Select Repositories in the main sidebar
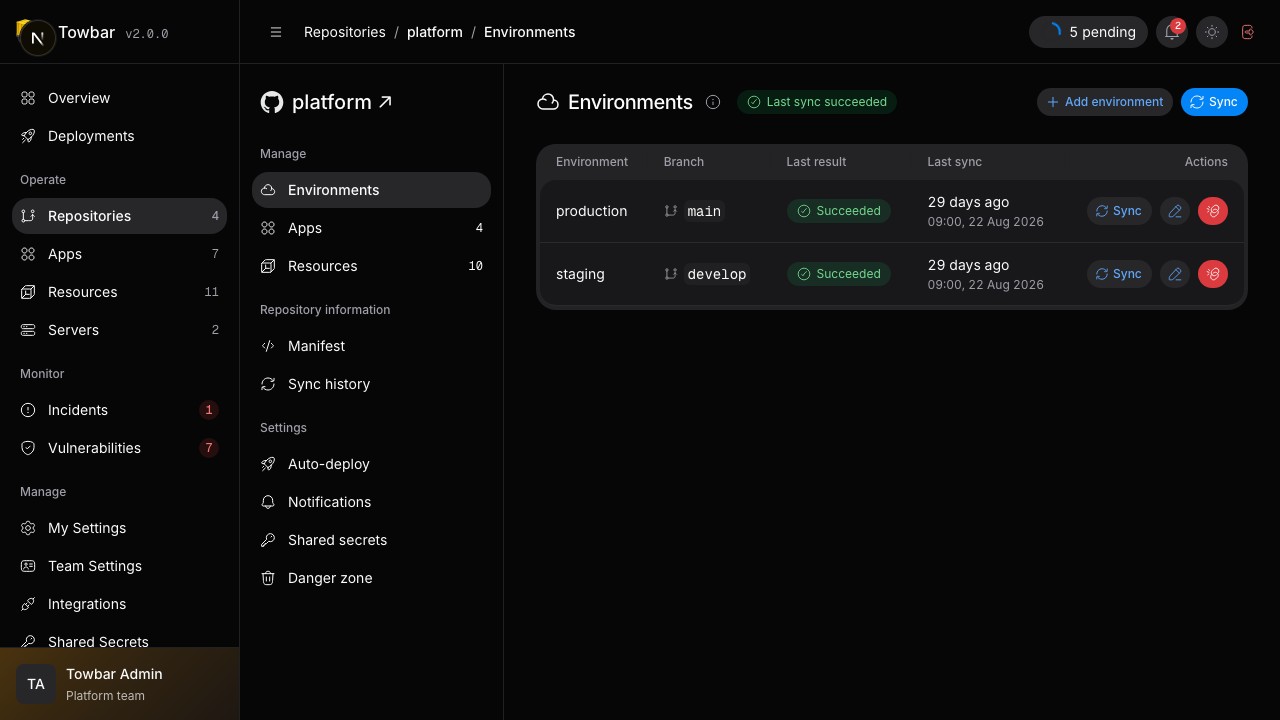This screenshot has width=1280, height=720. [x=119, y=216]
